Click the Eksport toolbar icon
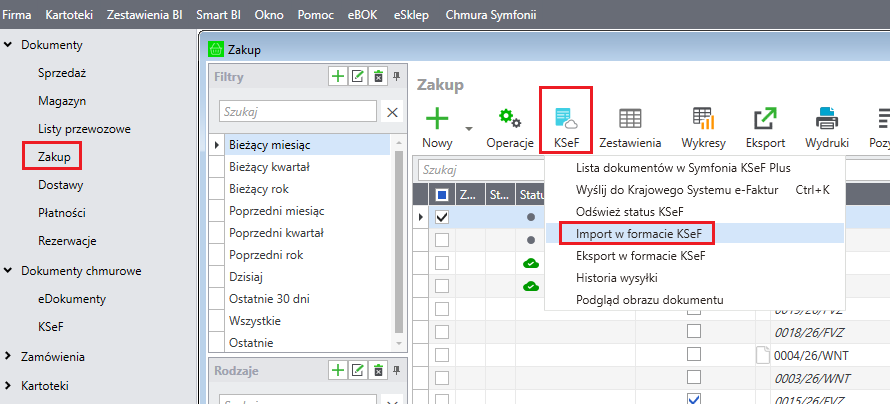 click(765, 119)
